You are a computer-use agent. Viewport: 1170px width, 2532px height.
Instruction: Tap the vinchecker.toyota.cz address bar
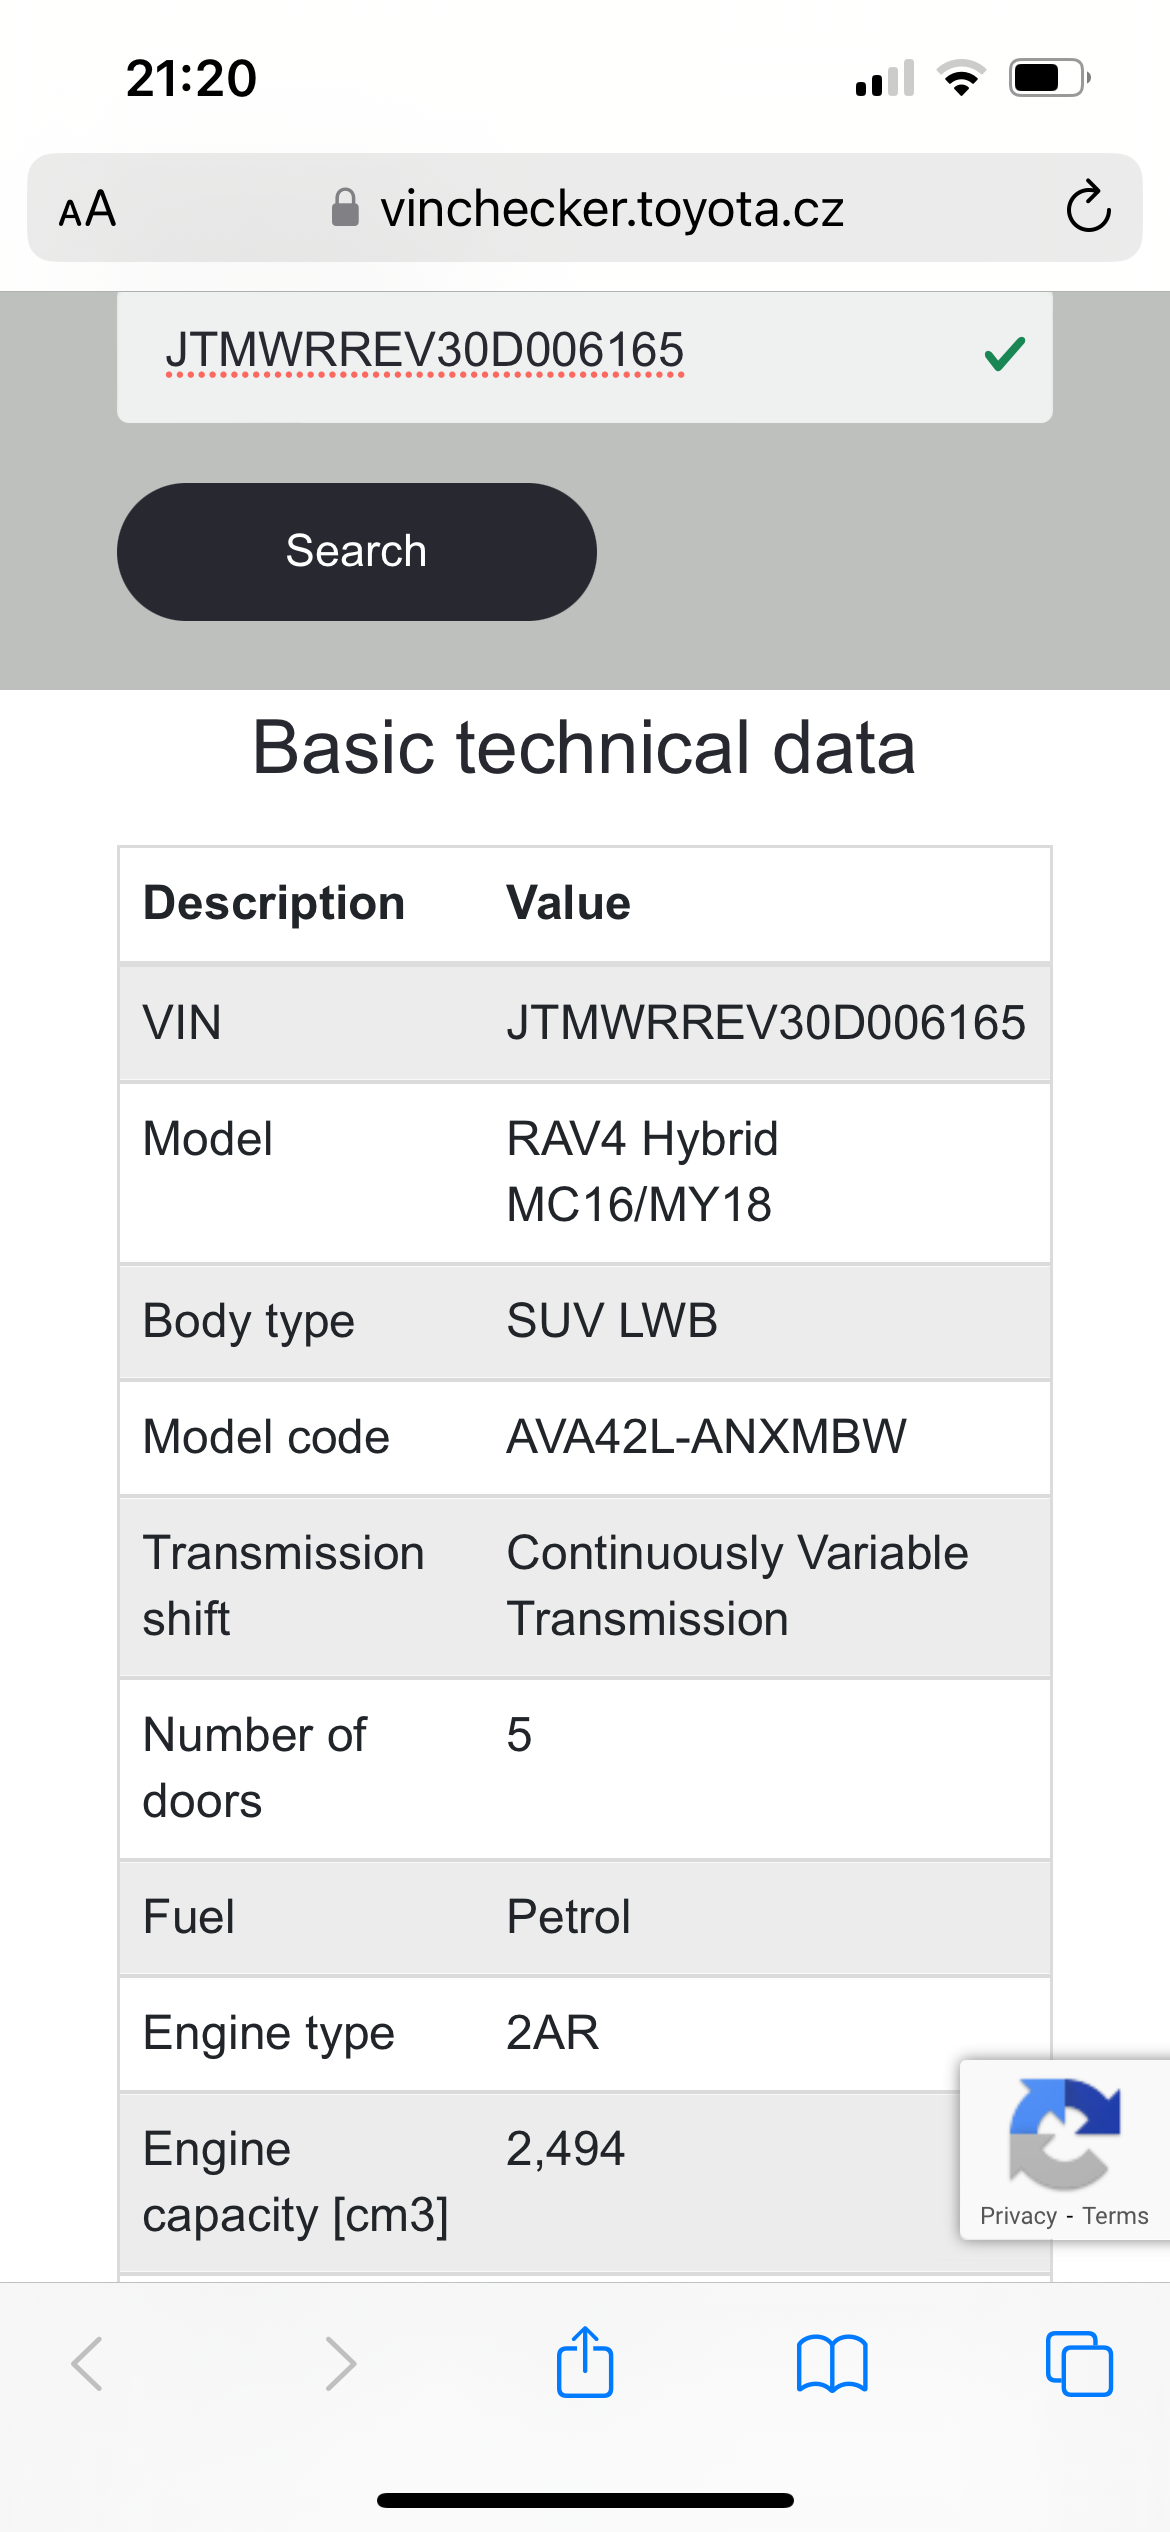click(x=611, y=209)
